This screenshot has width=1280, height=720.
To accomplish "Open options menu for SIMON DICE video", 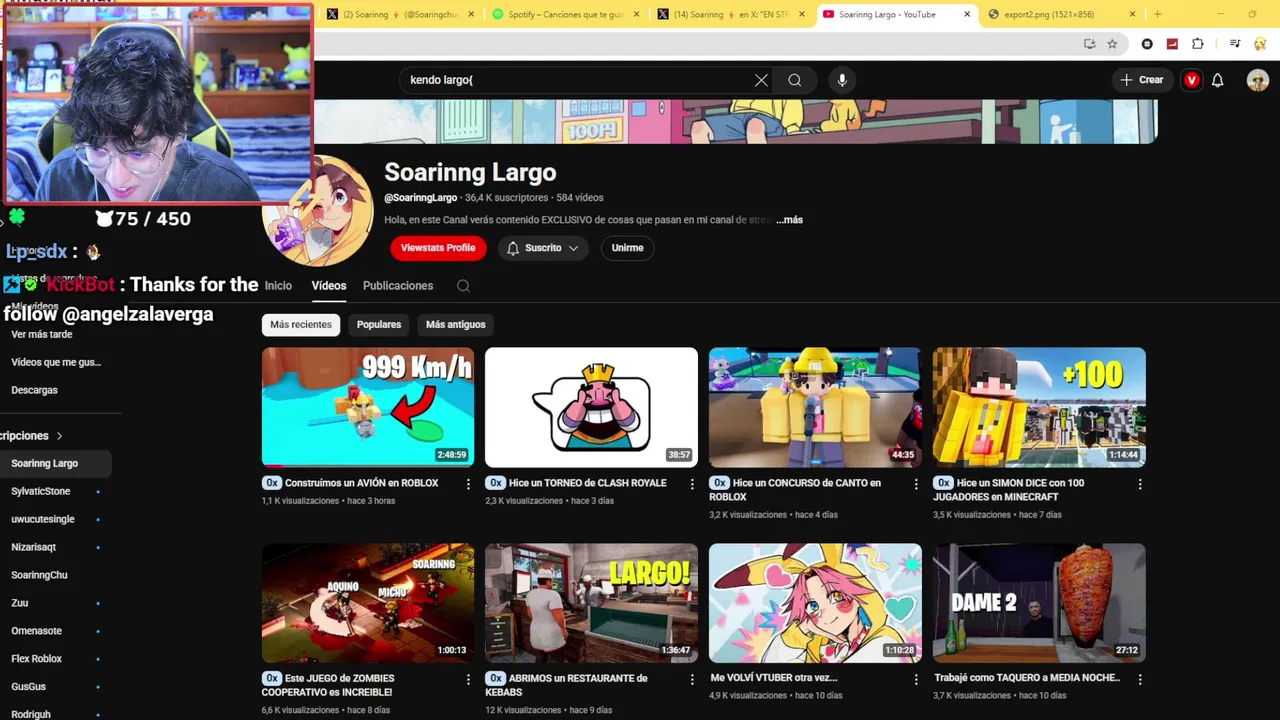I will coord(1140,484).
